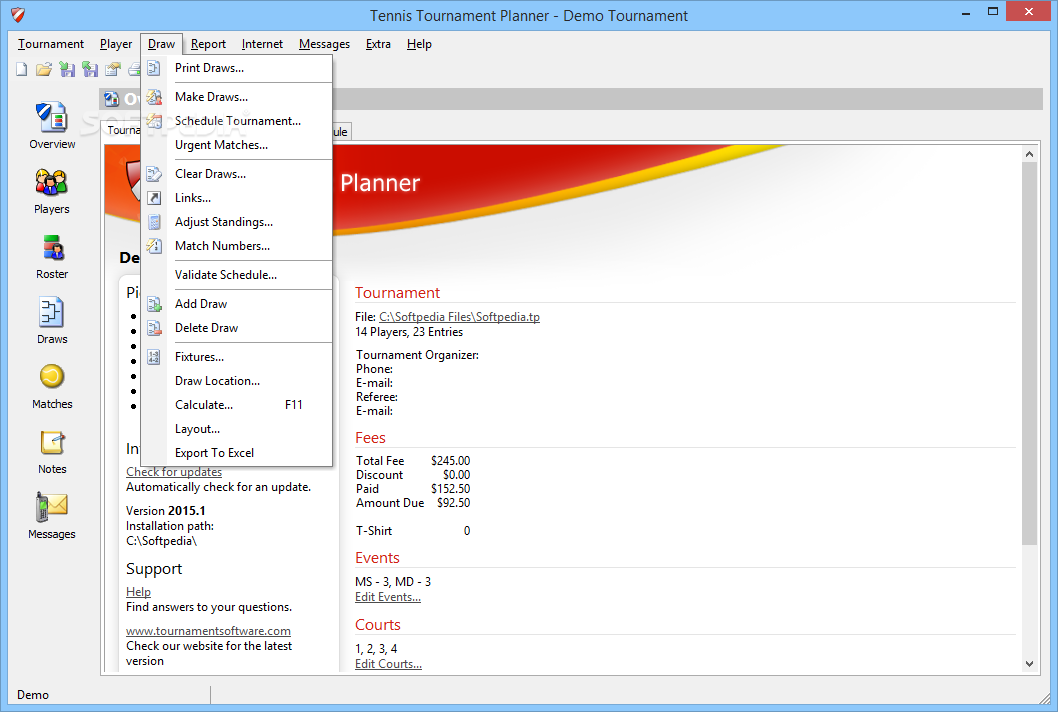
Task: Open the Players section in the sidebar
Action: (52, 191)
